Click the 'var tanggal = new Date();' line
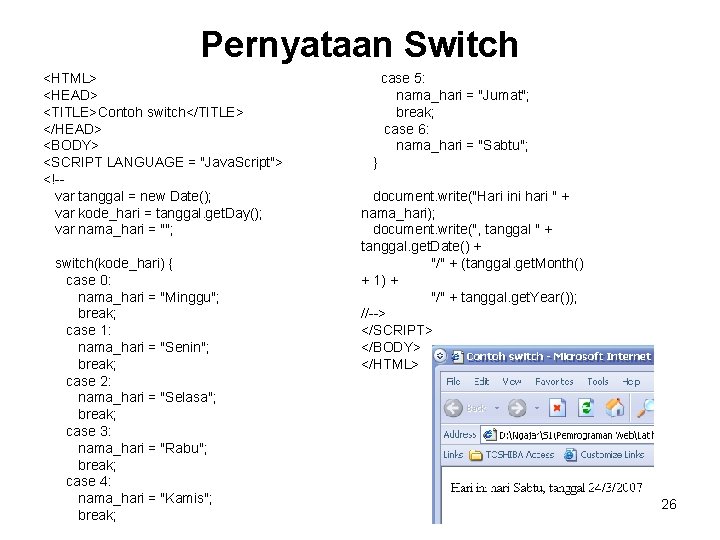 point(132,197)
